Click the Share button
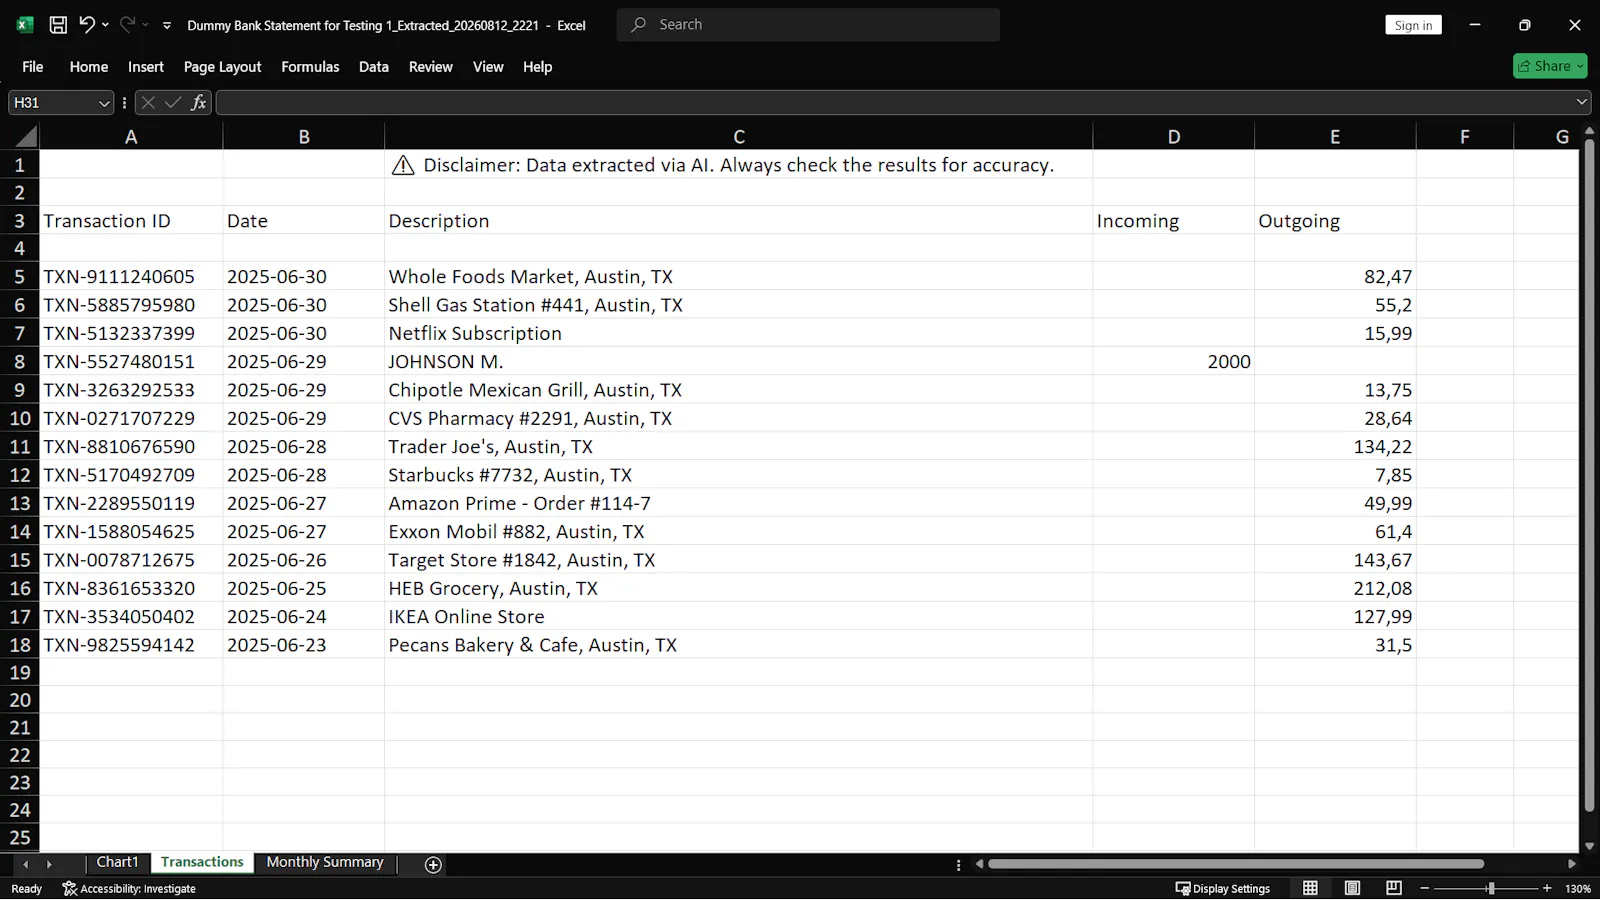This screenshot has width=1600, height=900. click(1550, 66)
